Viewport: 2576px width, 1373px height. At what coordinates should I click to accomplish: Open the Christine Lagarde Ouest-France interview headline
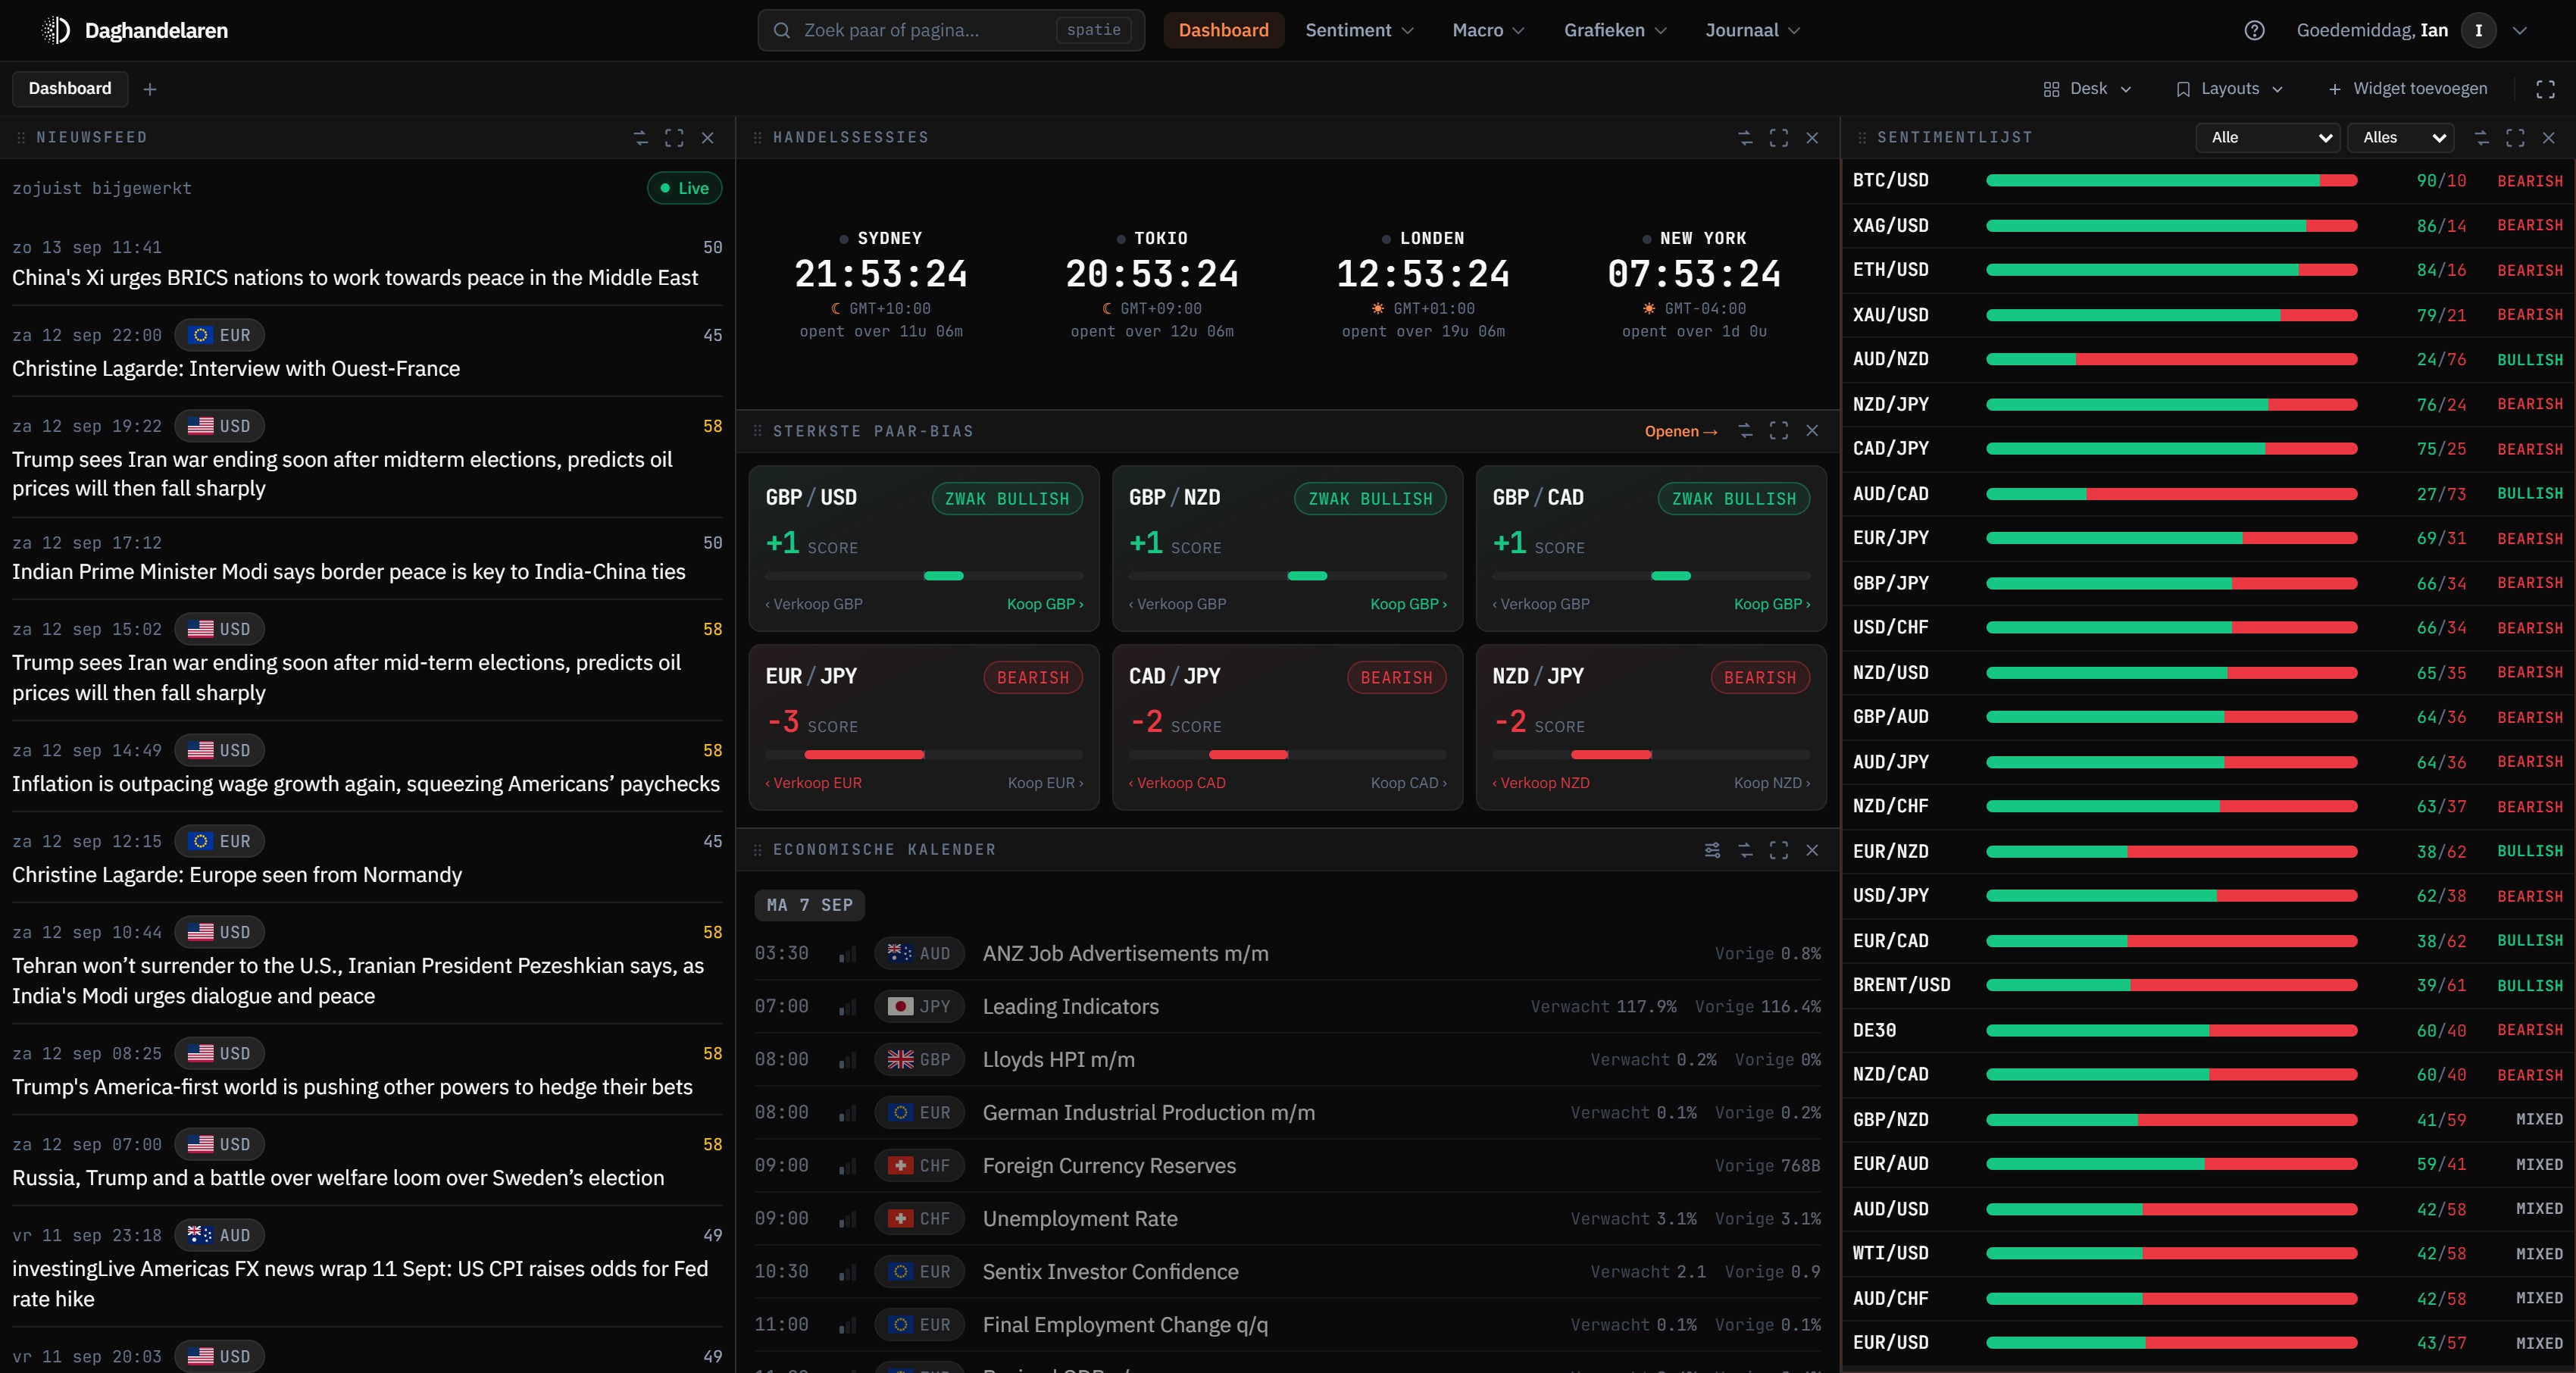coord(236,369)
